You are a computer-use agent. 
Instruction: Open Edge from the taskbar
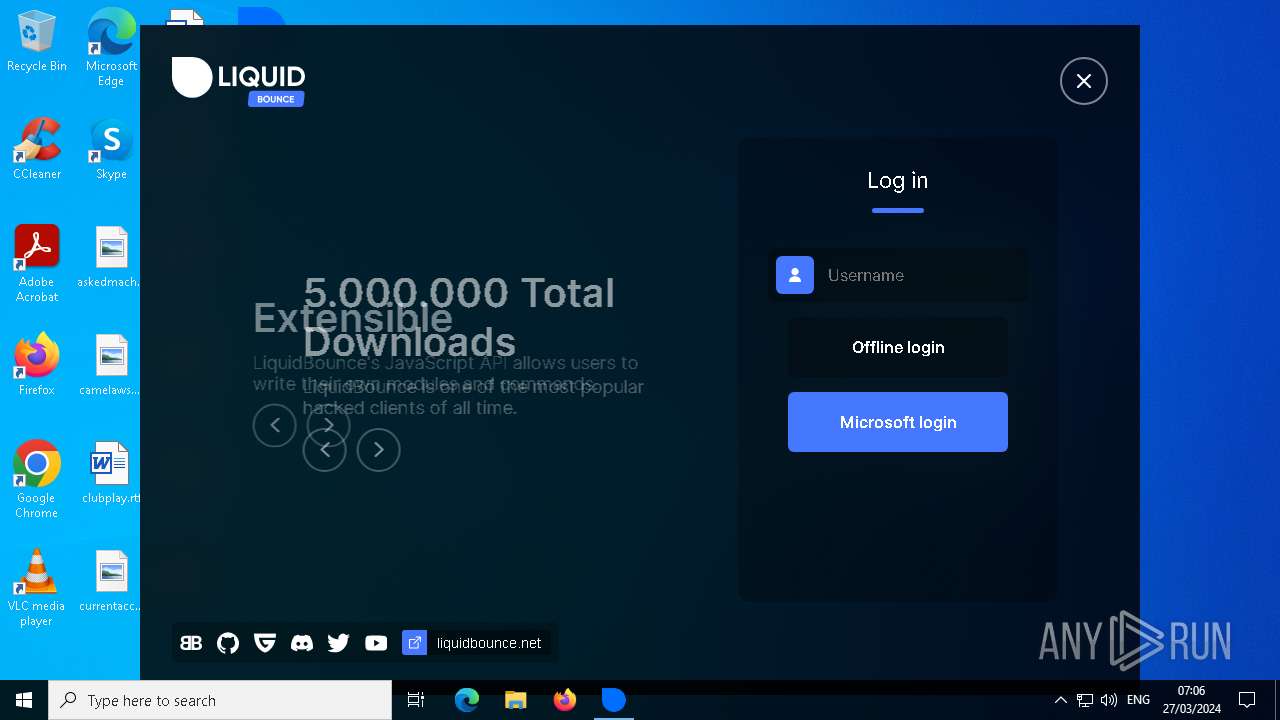467,700
